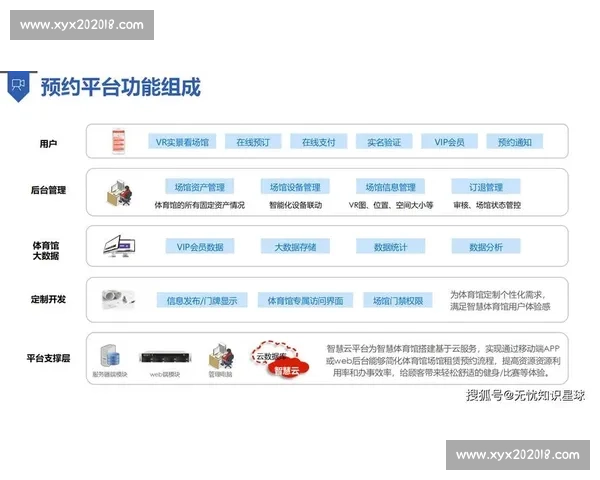
Task: Click the projector device icon in 定制开发 row
Action: [x=118, y=299]
